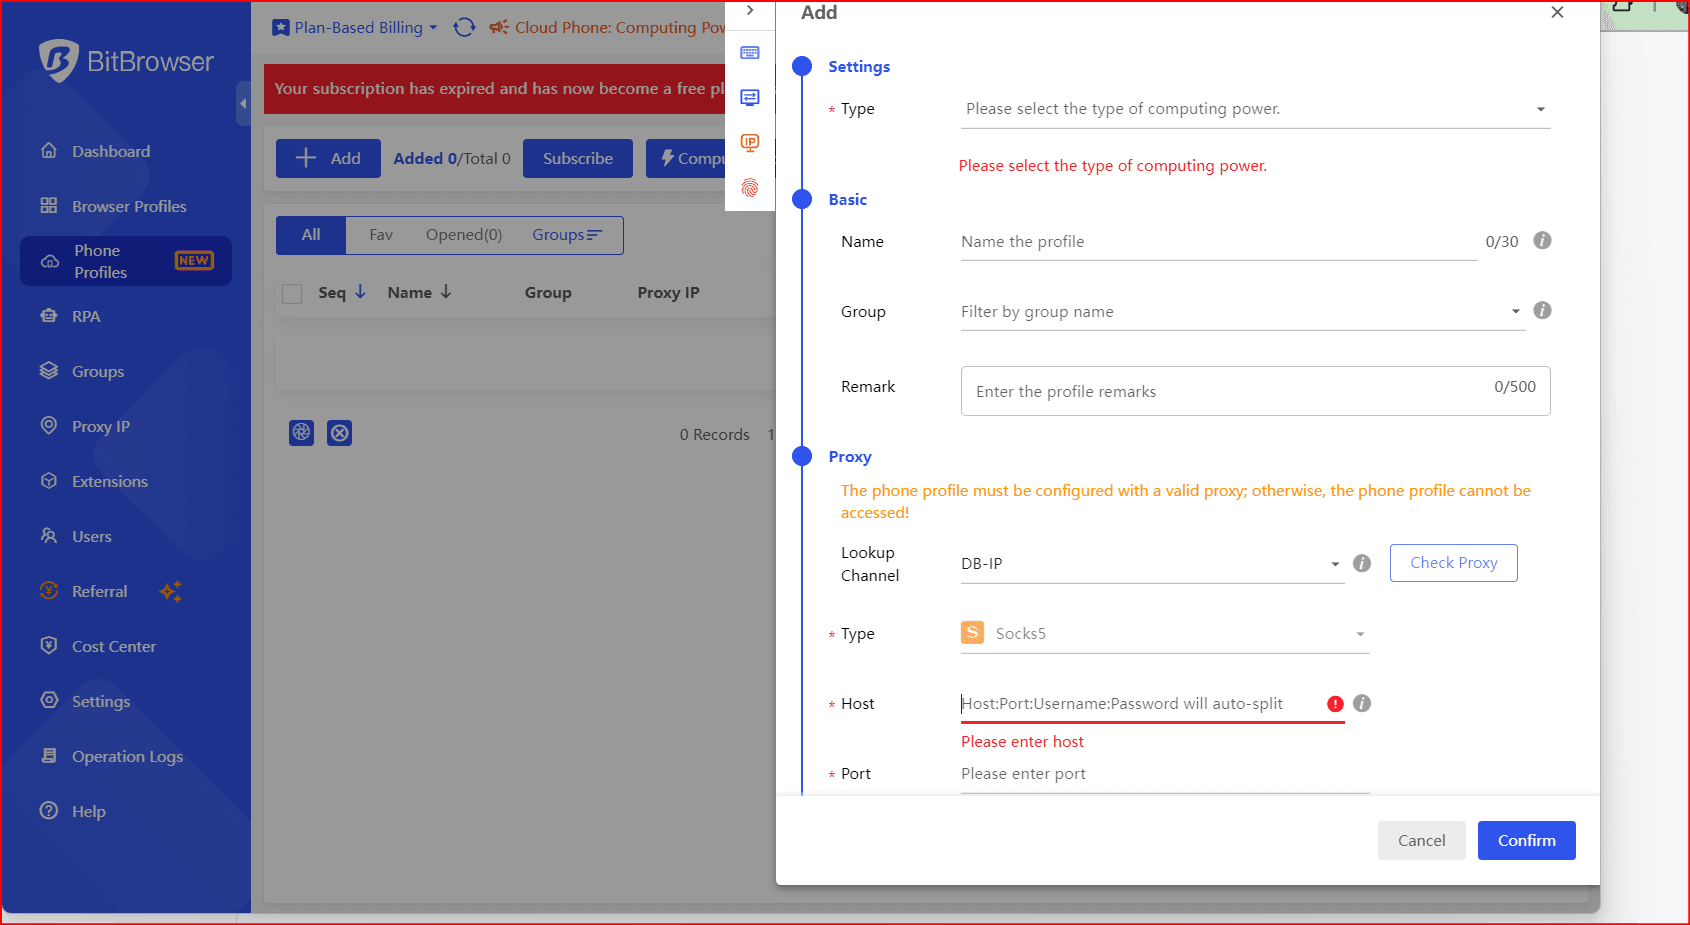Click the Subscribe button

click(x=578, y=158)
